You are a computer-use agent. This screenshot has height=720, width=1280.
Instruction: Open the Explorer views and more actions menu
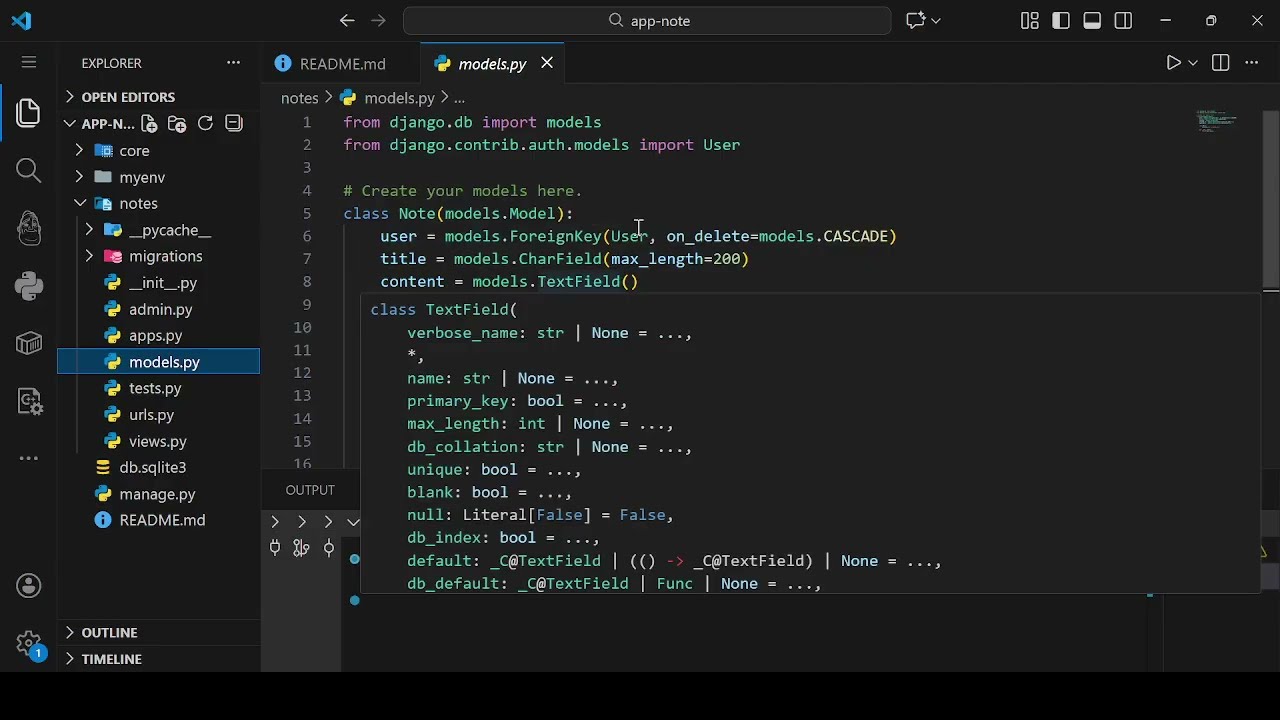coord(233,63)
